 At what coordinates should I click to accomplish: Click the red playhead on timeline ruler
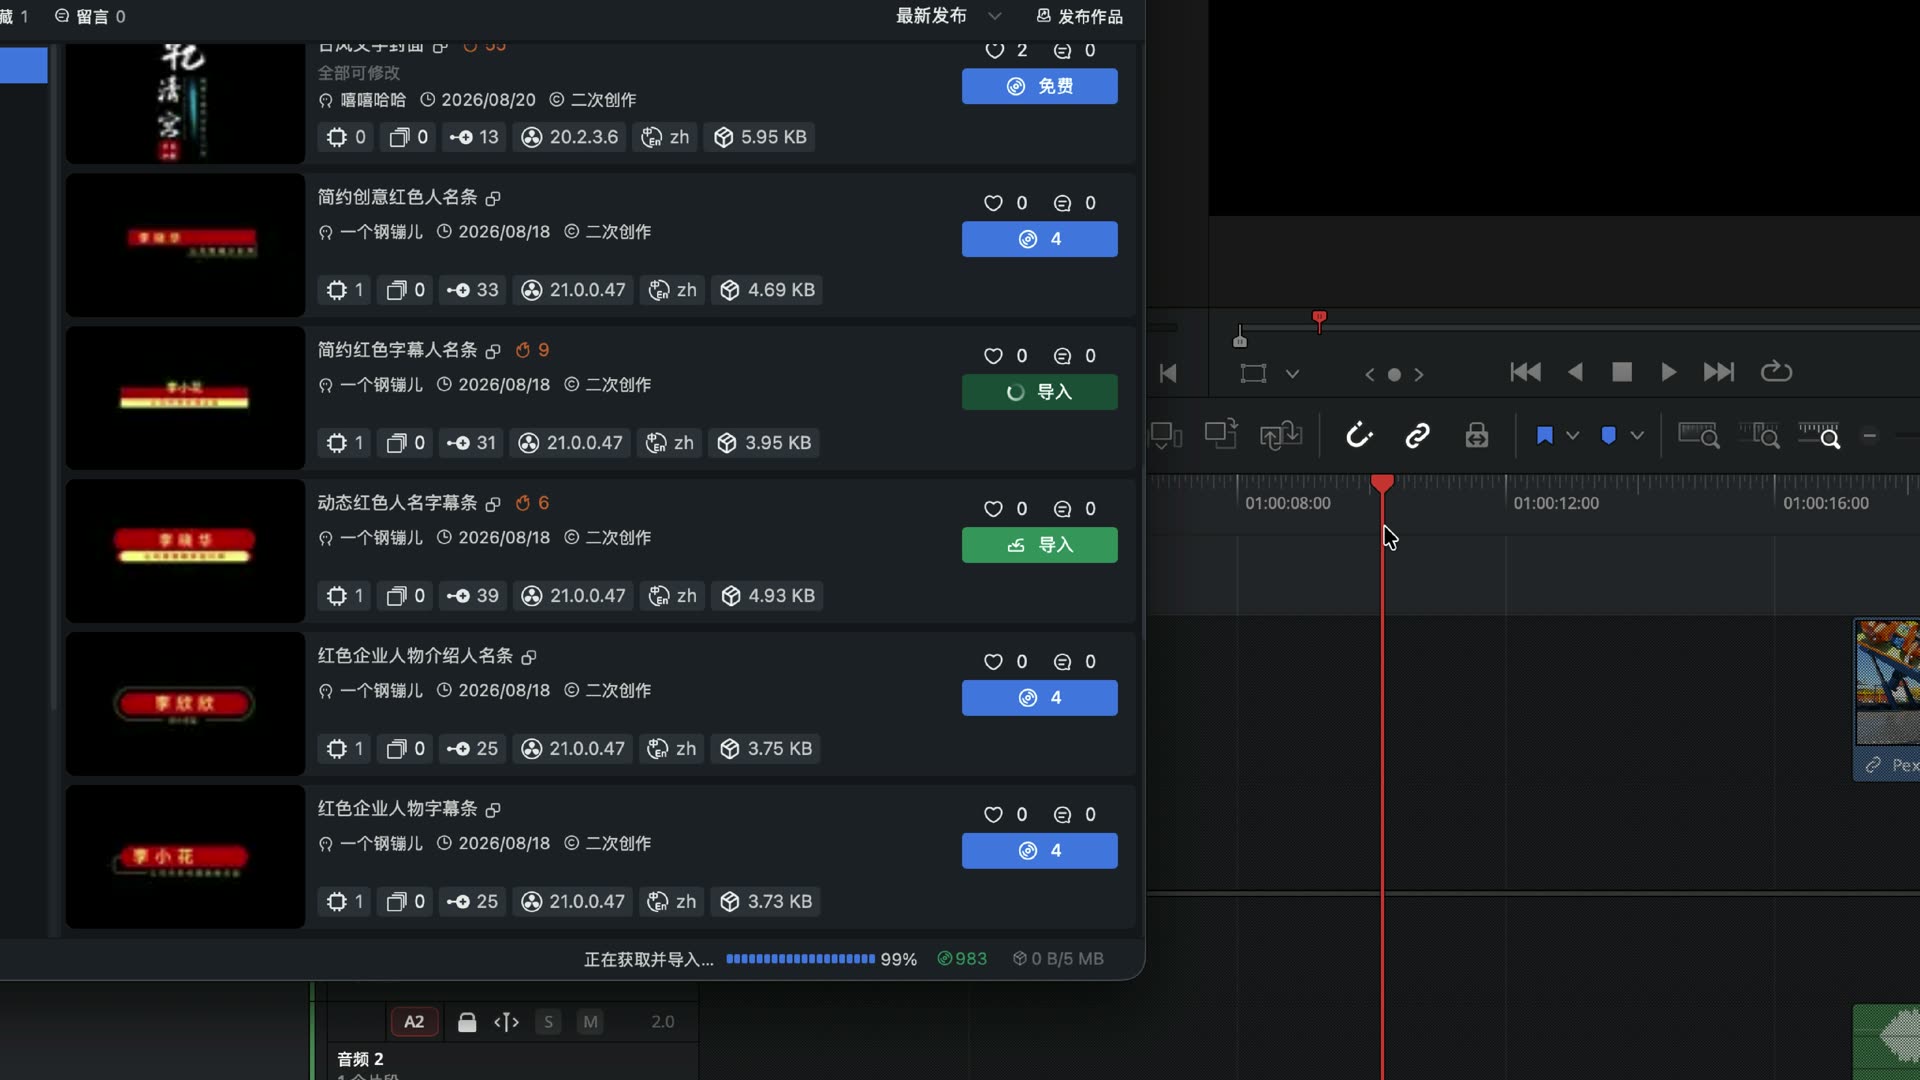[1382, 484]
